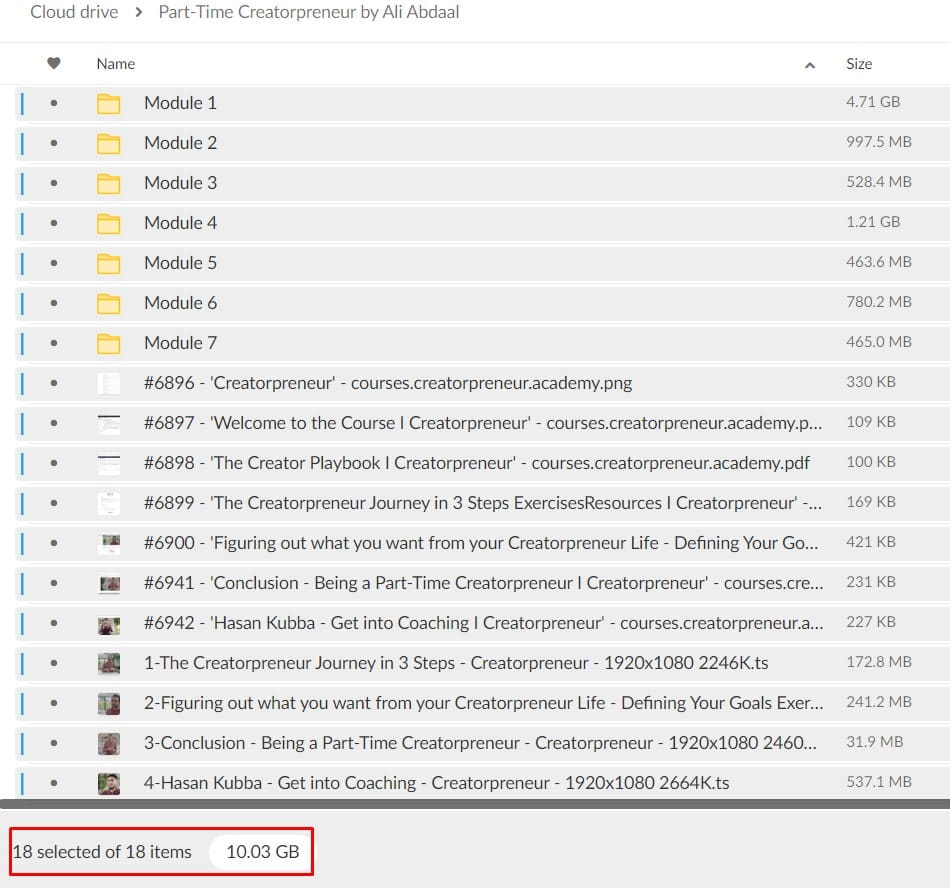This screenshot has width=950, height=888.
Task: Toggle favorite dot for #6942 Hasan Kubba file
Action: [x=54, y=623]
